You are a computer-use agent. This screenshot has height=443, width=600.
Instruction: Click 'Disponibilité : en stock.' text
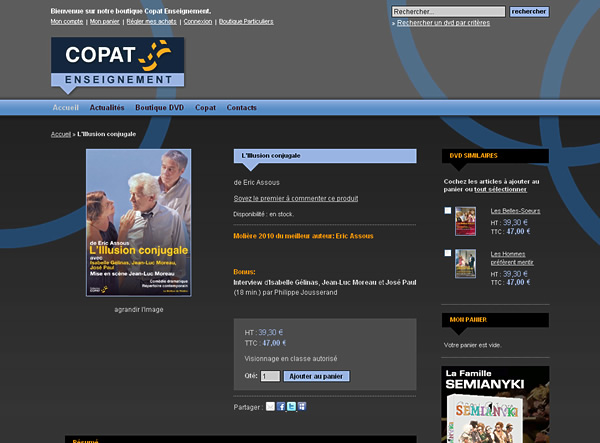(x=264, y=214)
